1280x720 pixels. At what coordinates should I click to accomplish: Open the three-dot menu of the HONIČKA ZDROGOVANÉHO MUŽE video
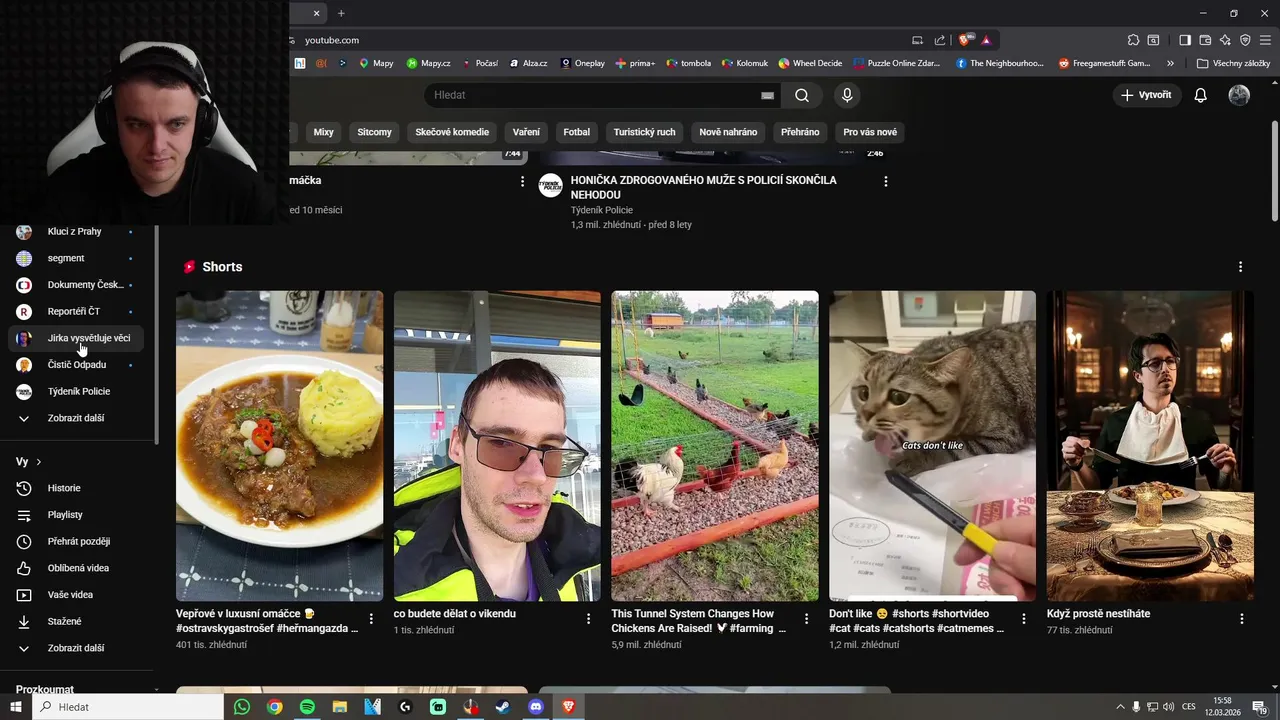click(885, 181)
